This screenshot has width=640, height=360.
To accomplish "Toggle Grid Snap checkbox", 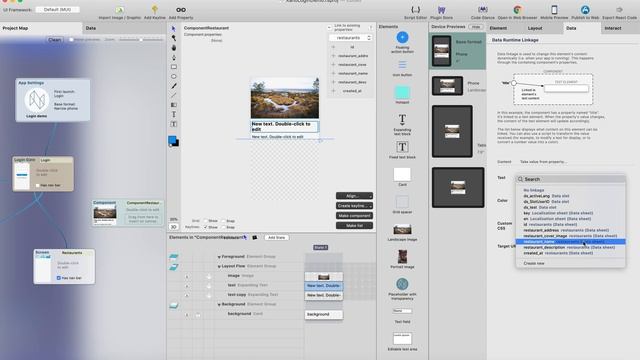I will pos(223,221).
